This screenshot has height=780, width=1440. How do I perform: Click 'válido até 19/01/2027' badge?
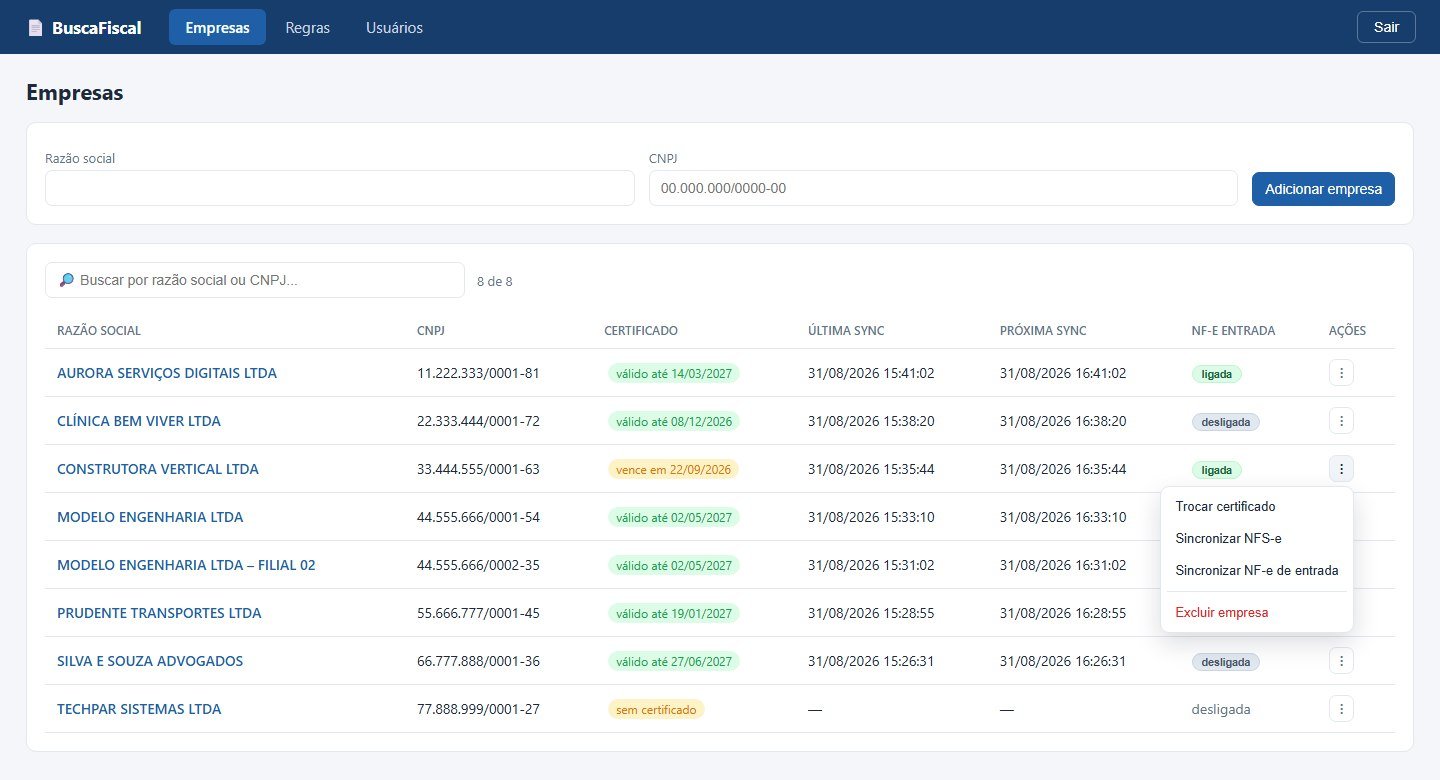(674, 614)
